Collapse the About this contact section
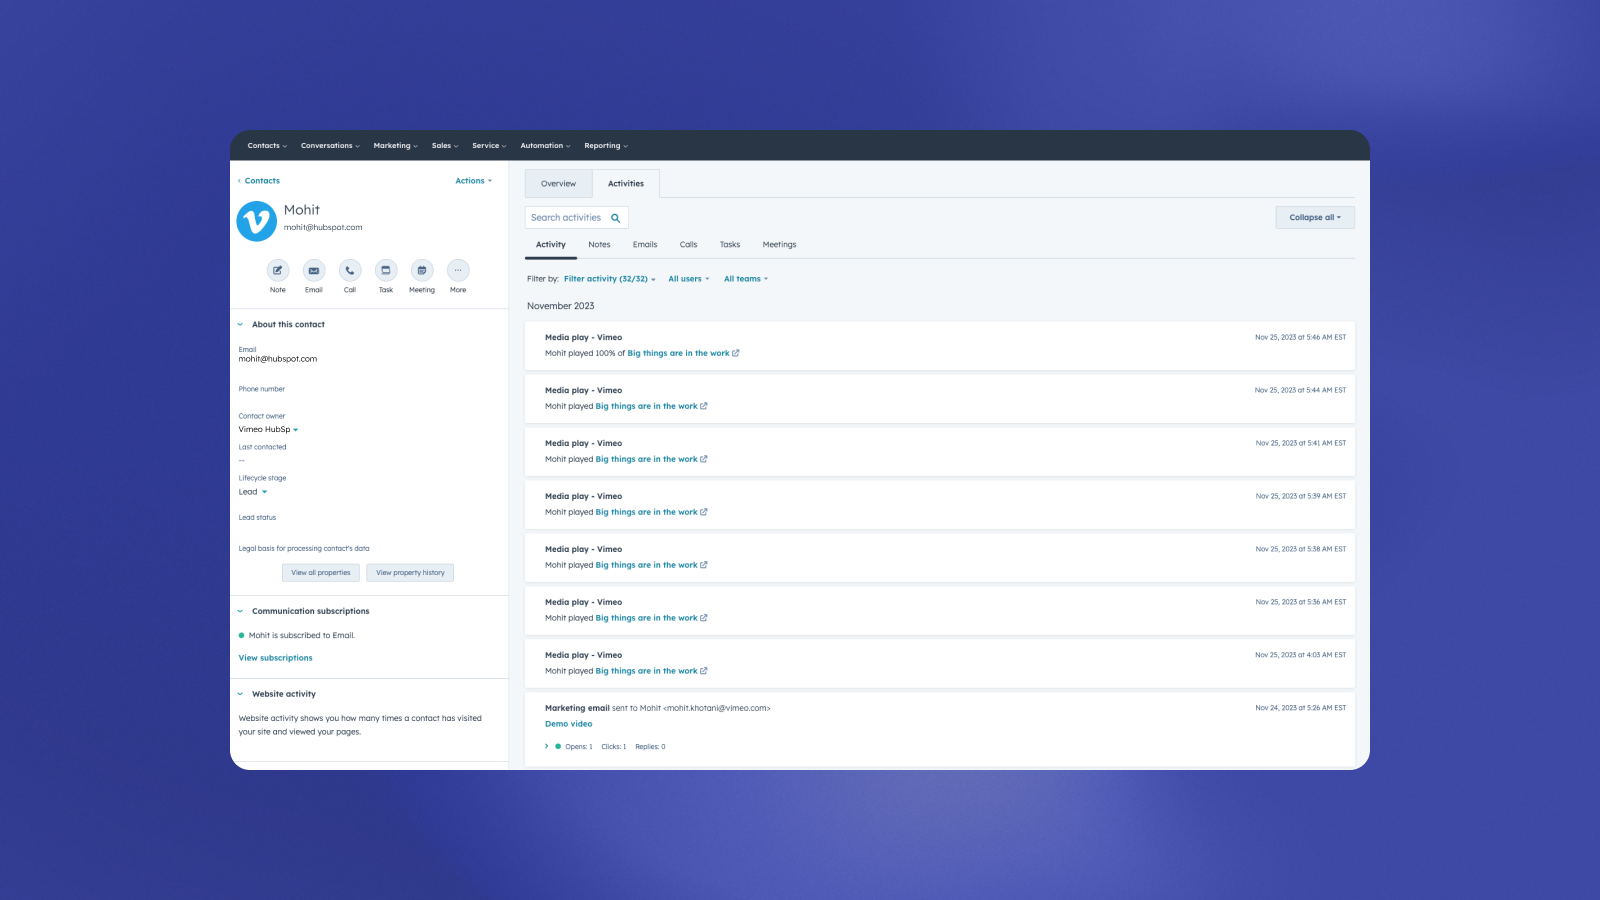Screen dimensions: 1600x900 click(x=240, y=325)
